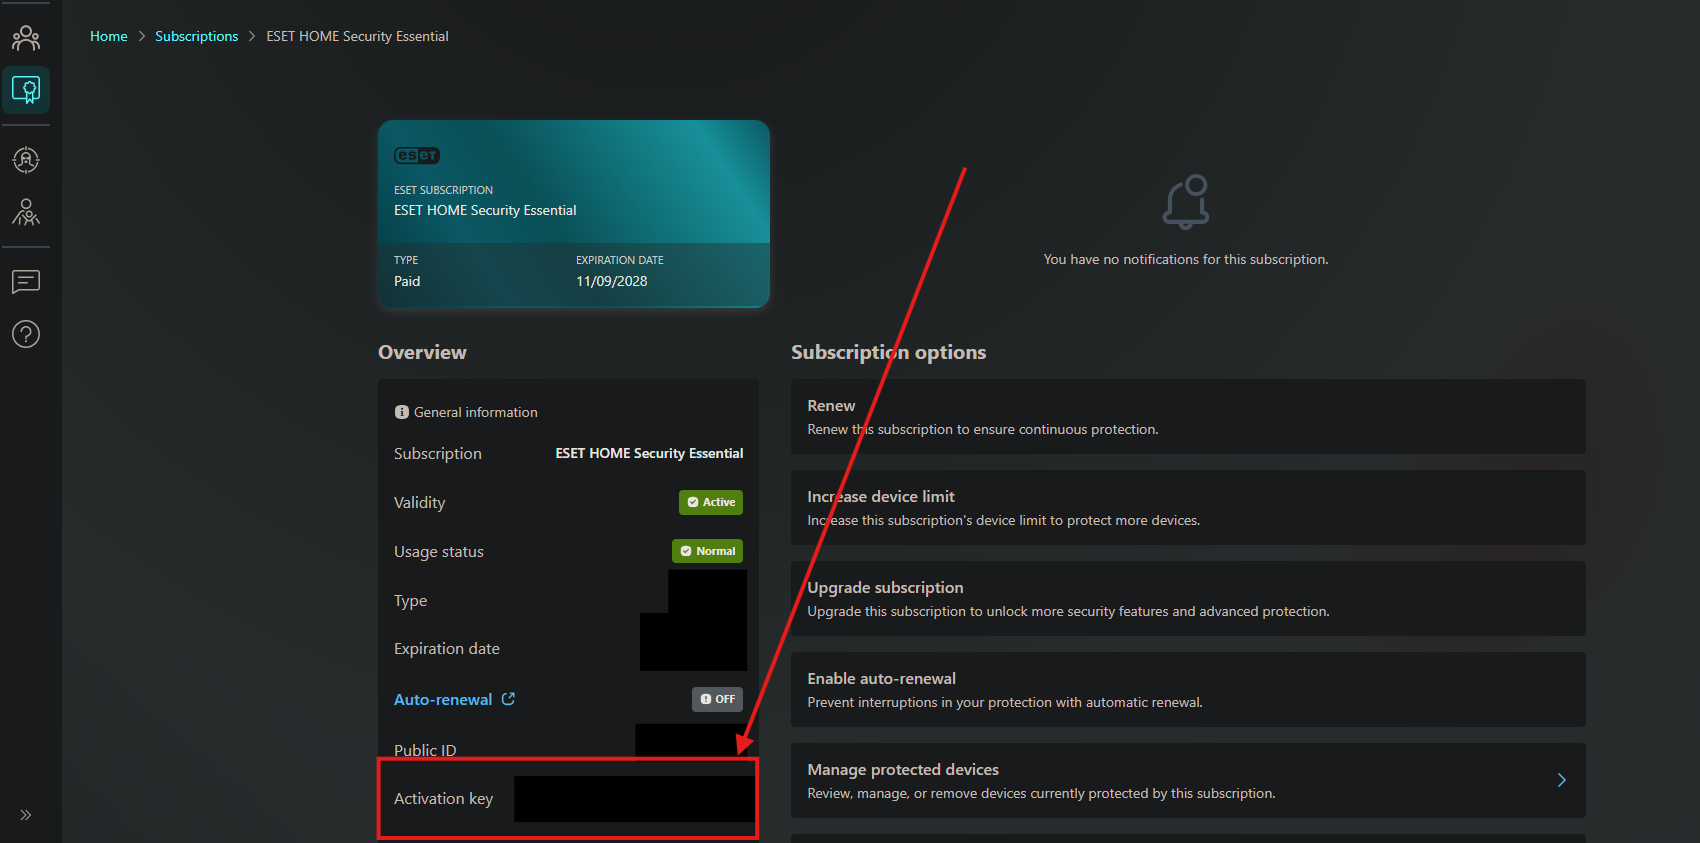Open the Parental Control sidebar icon
Image resolution: width=1700 pixels, height=843 pixels.
26,212
